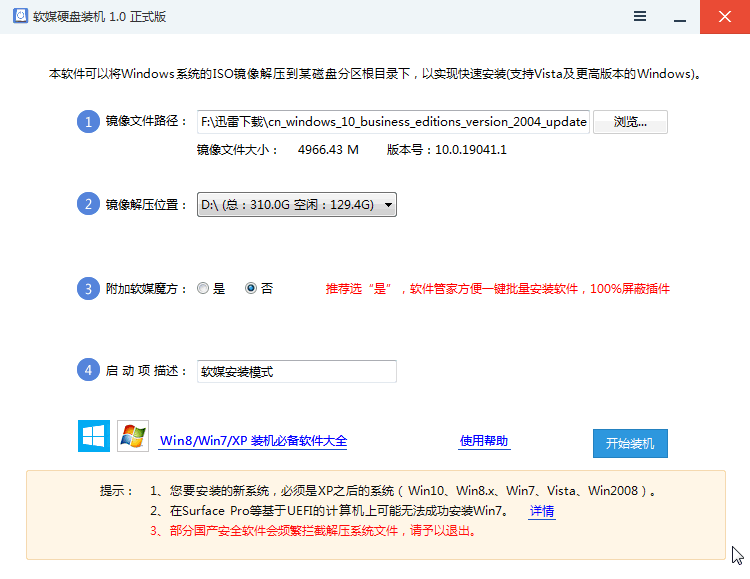Open the hamburger menu in title bar
This screenshot has width=750, height=579.
tap(638, 16)
